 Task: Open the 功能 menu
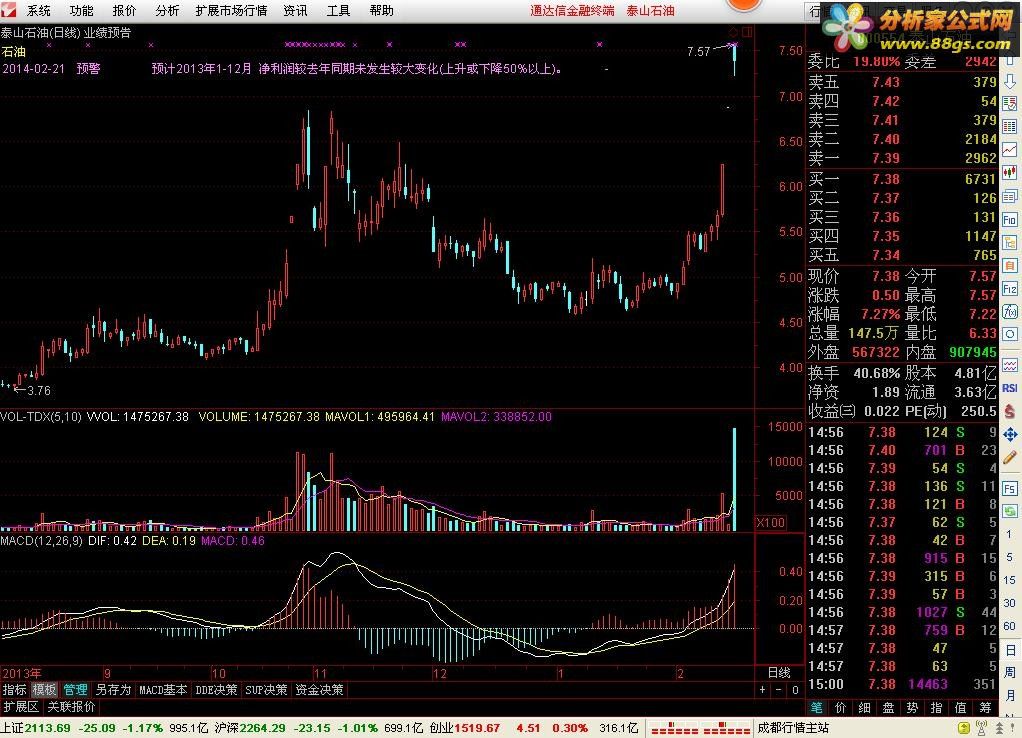click(81, 10)
